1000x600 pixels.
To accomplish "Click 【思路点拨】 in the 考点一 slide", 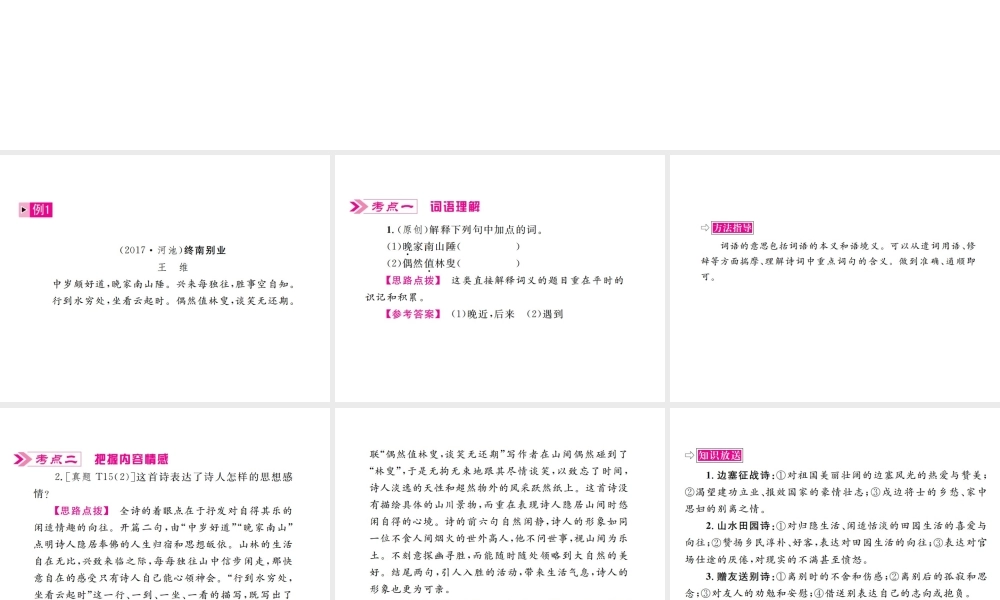I will coord(413,280).
